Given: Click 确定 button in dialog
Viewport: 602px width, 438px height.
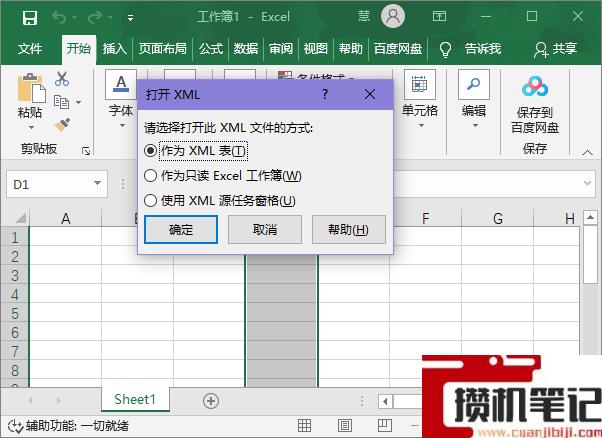Looking at the screenshot, I should 181,230.
